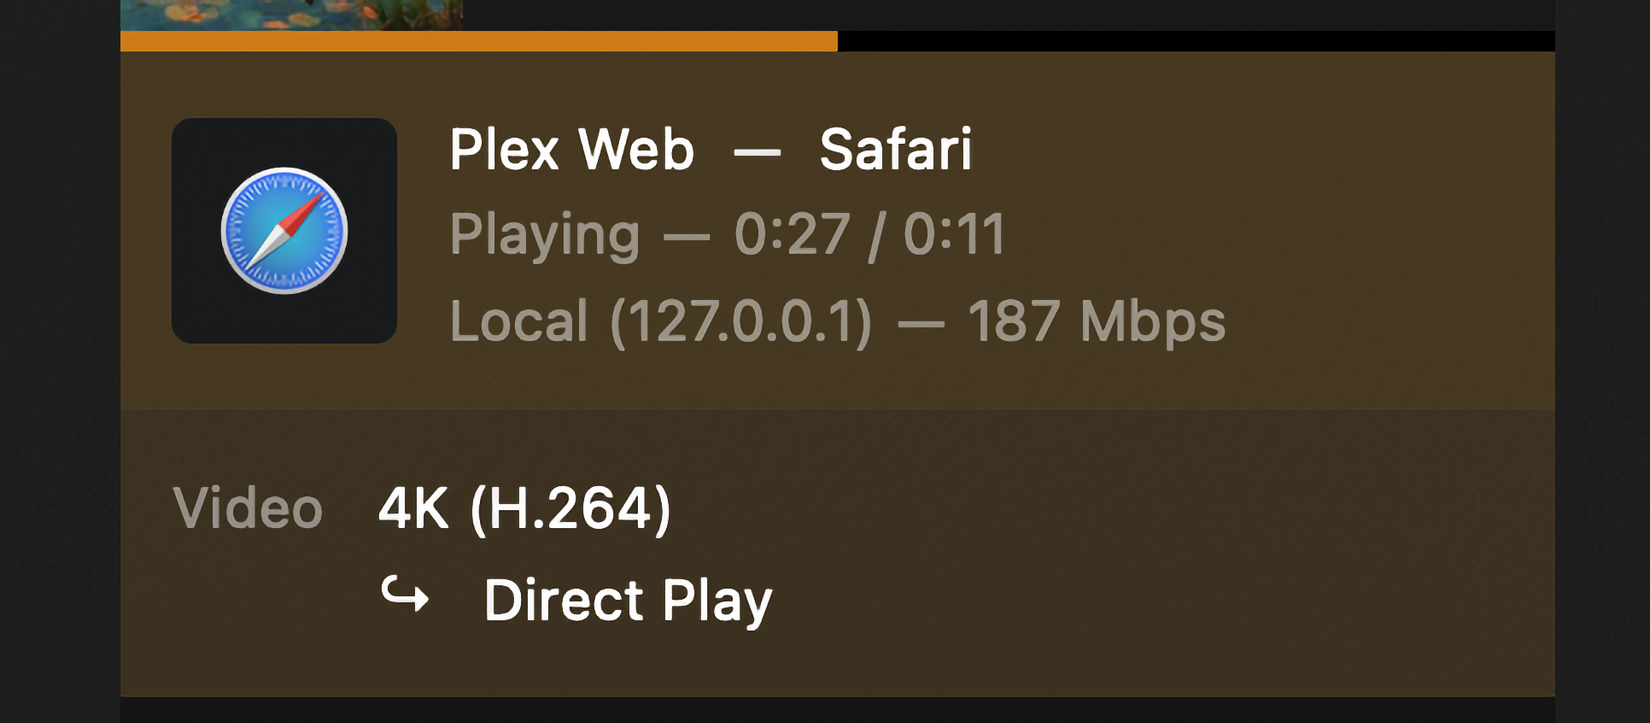Image resolution: width=1650 pixels, height=723 pixels.
Task: Select the artwork thumbnail above the progress bar
Action: 291,14
